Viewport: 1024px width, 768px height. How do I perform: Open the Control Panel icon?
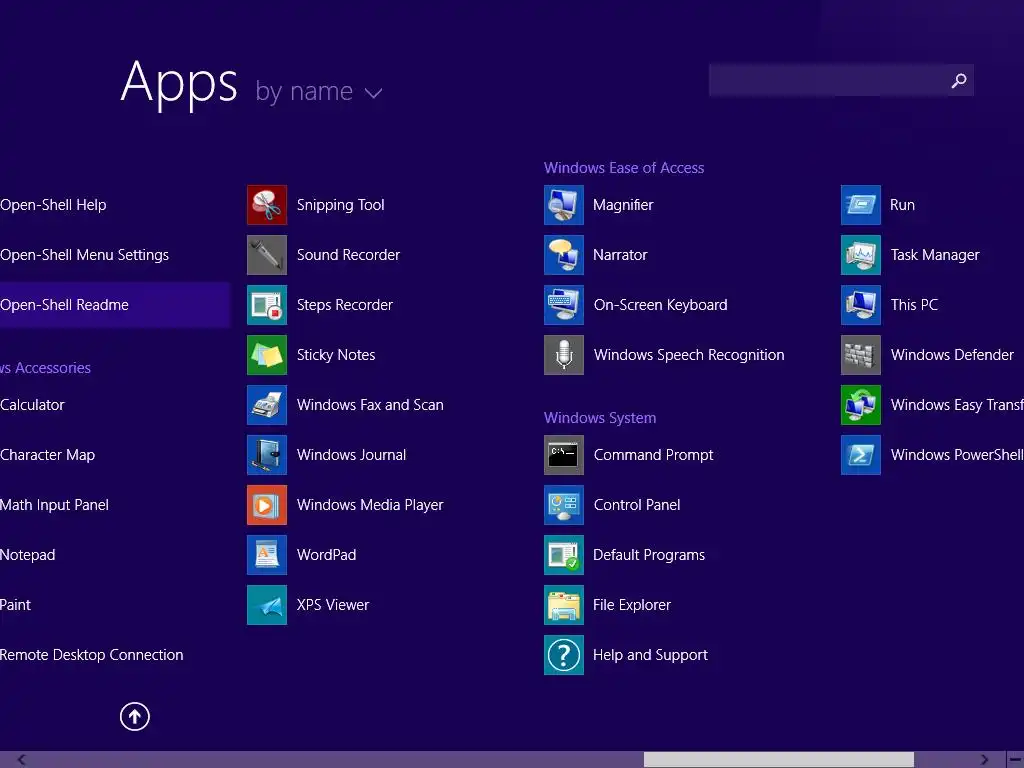564,505
